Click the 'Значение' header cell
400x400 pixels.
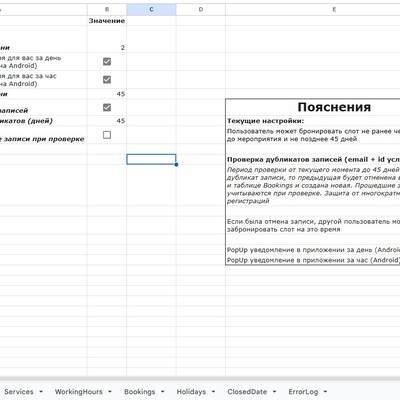pos(107,21)
